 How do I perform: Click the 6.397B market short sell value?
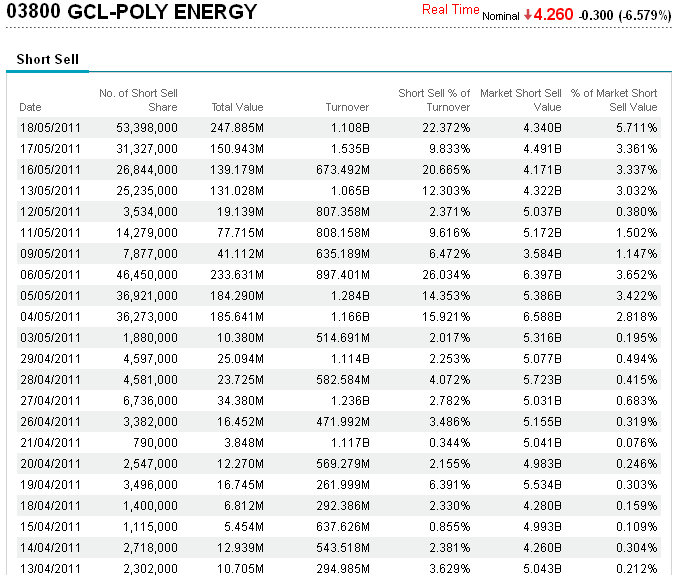(x=542, y=275)
